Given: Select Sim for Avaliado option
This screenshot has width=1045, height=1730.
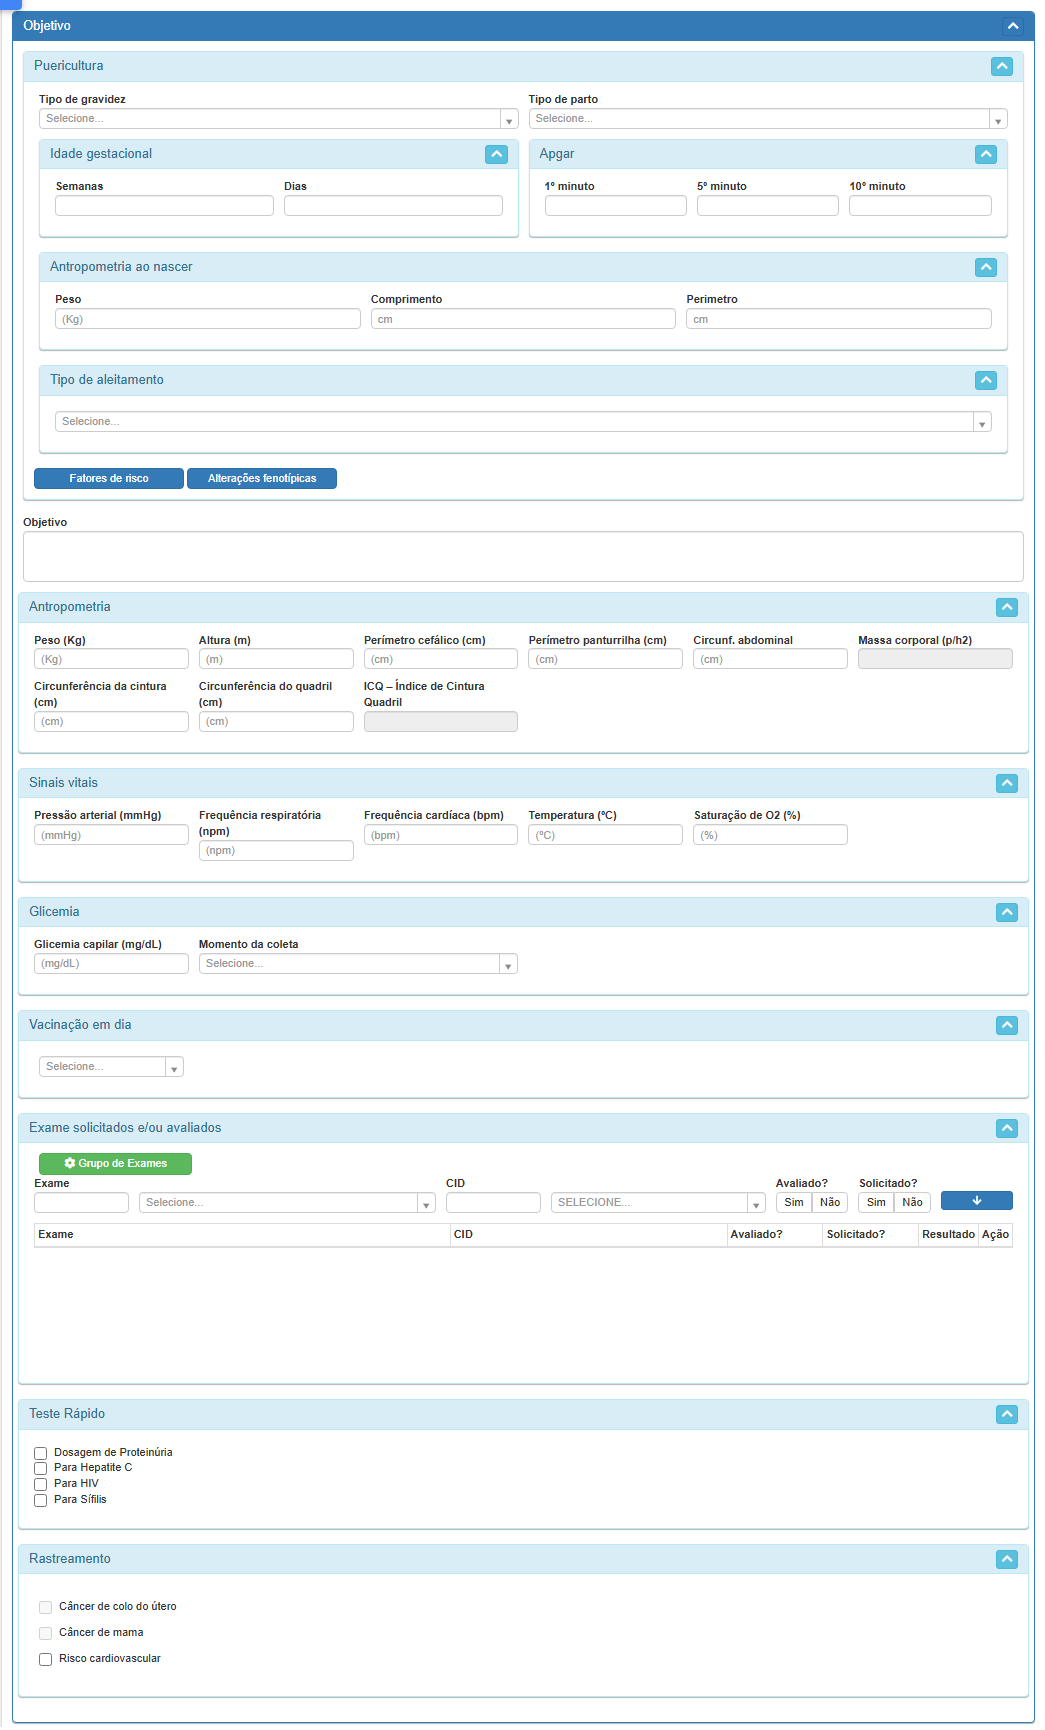Looking at the screenshot, I should click(793, 1202).
